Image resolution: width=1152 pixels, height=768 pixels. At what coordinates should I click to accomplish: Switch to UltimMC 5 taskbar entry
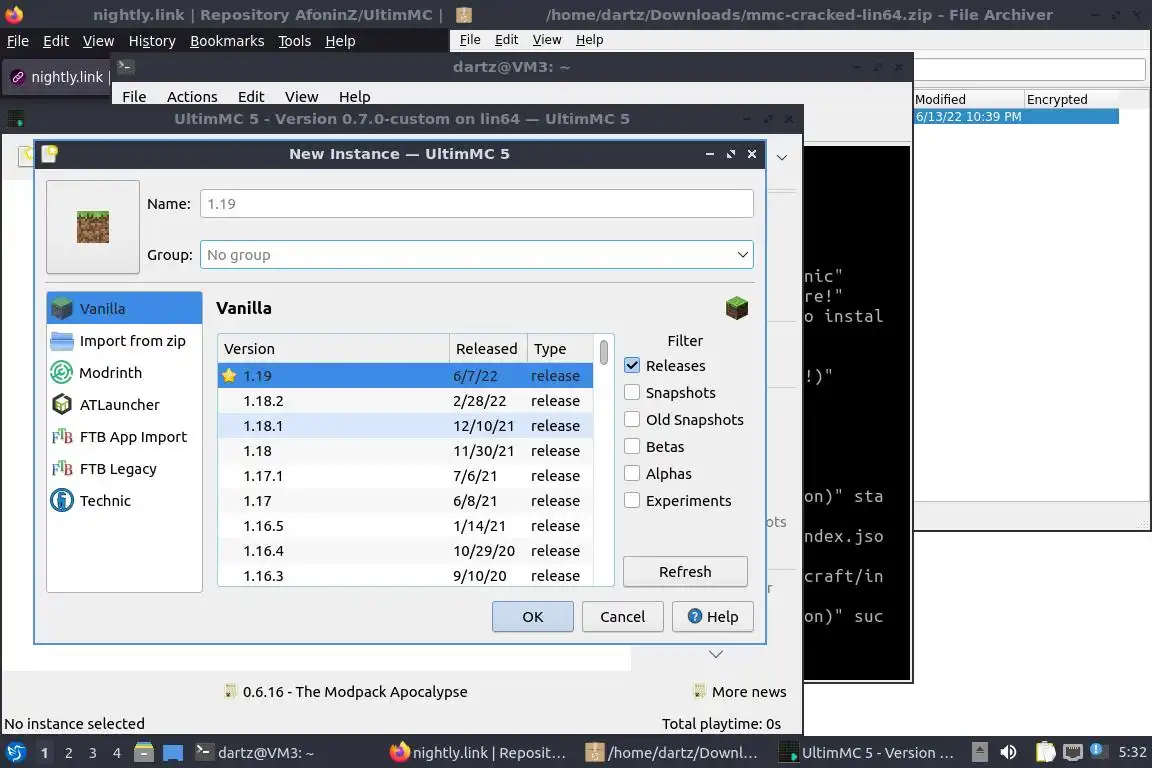pyautogui.click(x=868, y=753)
